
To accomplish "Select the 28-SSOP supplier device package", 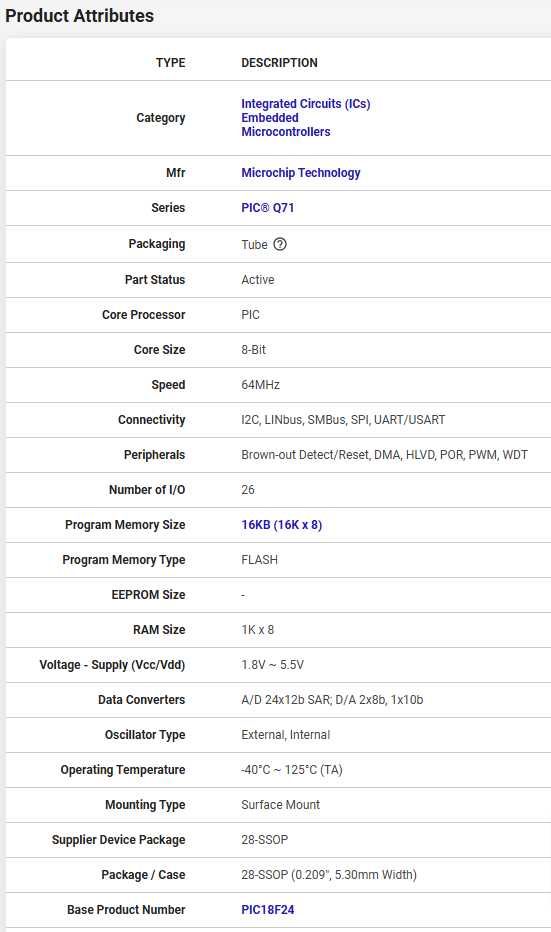I will (265, 839).
